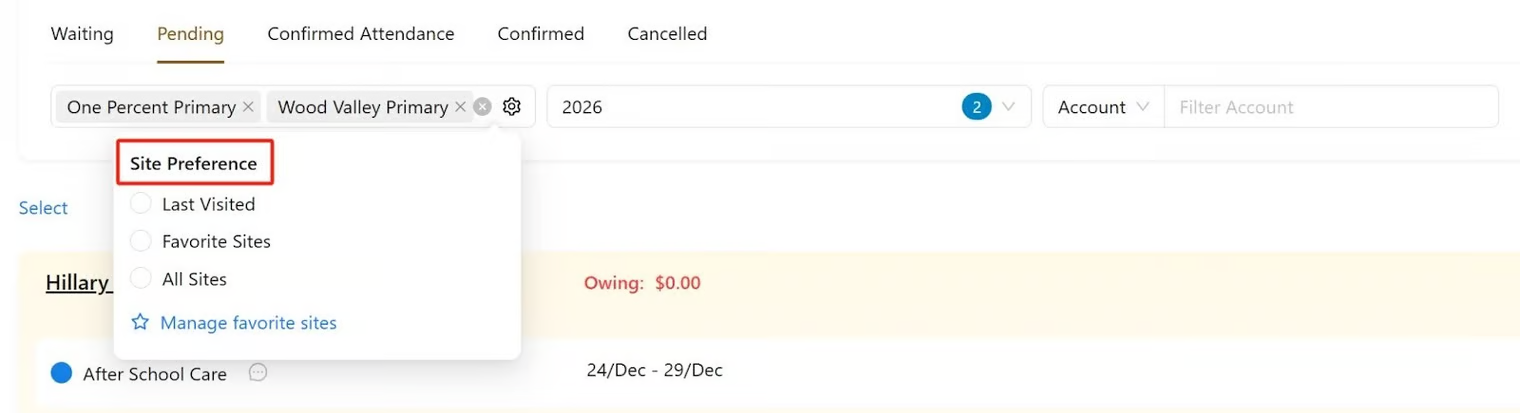Click the Filter Account input field
The height and width of the screenshot is (413, 1520).
tap(1330, 107)
